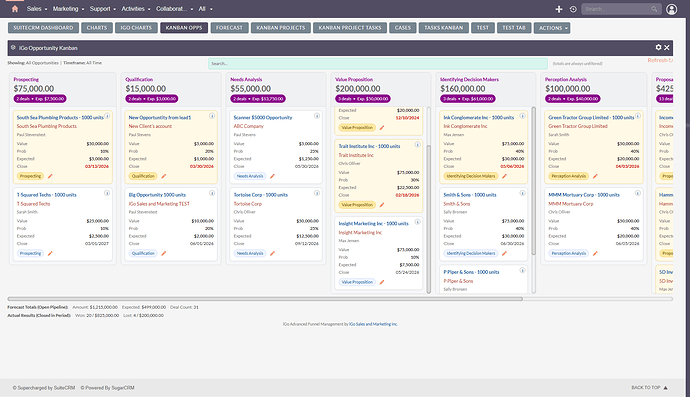Open the recently viewed clock icon
This screenshot has width=690, height=397.
pos(573,9)
